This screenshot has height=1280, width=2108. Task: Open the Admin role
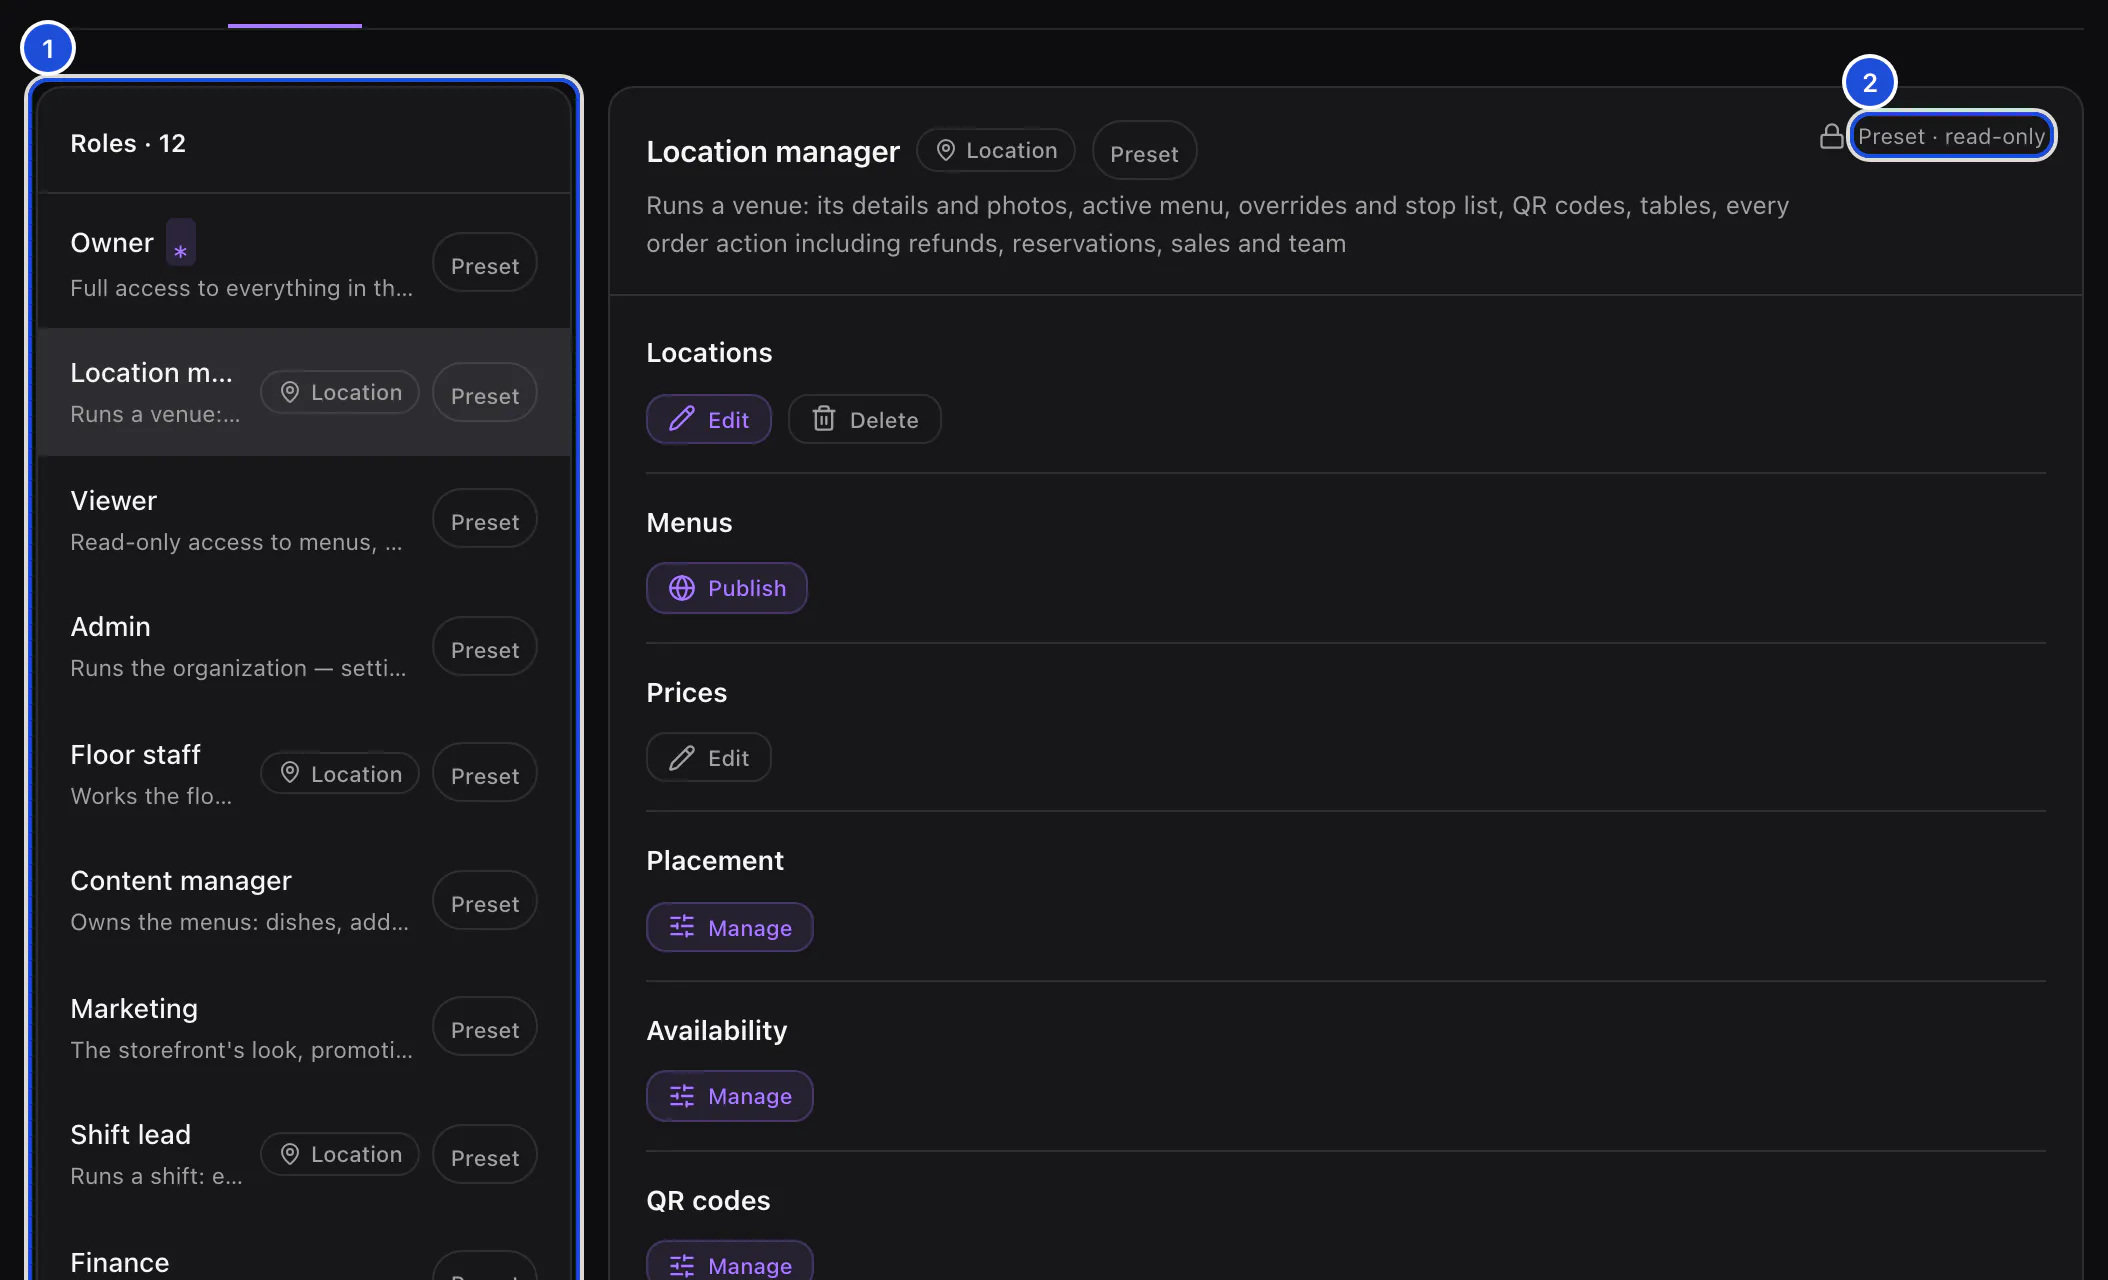[x=304, y=647]
